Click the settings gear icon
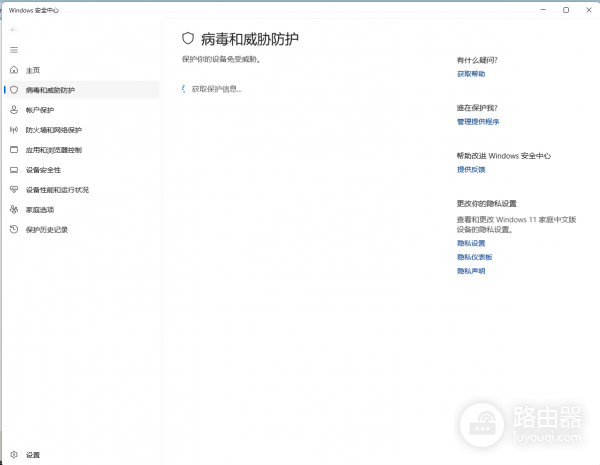Image resolution: width=600 pixels, height=465 pixels. click(14, 454)
